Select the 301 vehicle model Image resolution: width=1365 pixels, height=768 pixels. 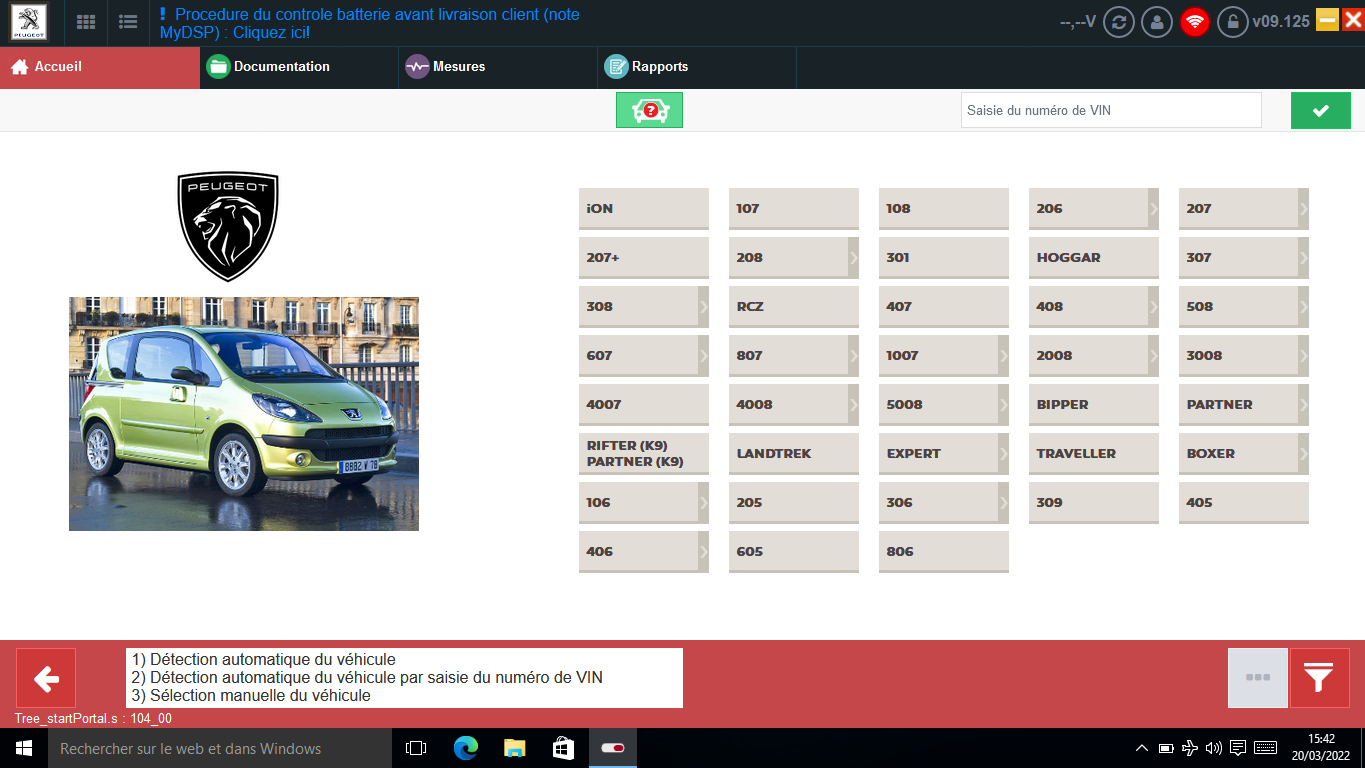click(944, 257)
